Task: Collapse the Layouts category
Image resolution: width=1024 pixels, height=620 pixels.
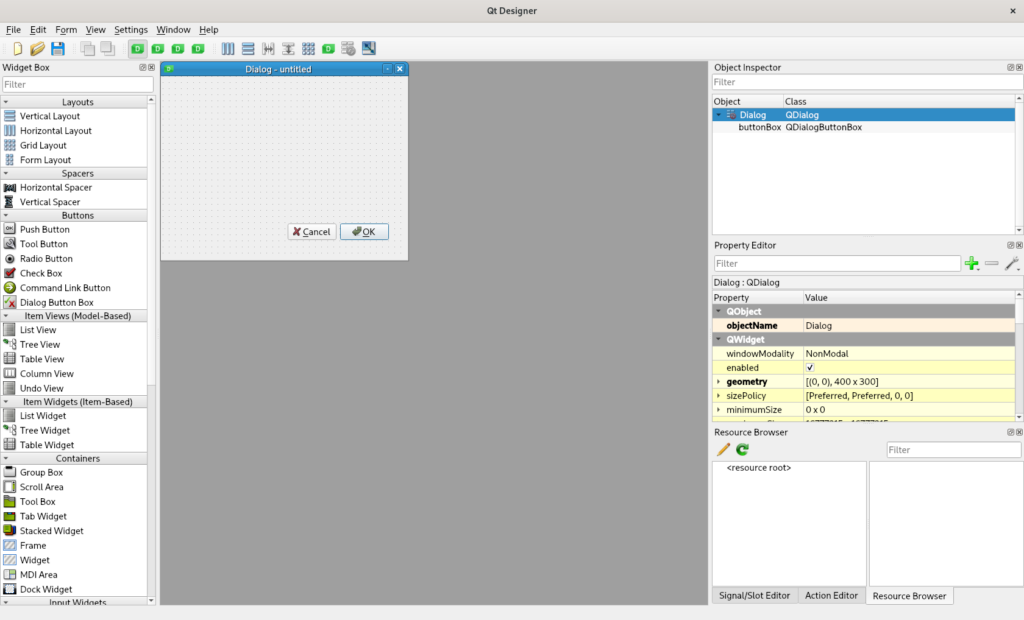Action: coord(6,102)
